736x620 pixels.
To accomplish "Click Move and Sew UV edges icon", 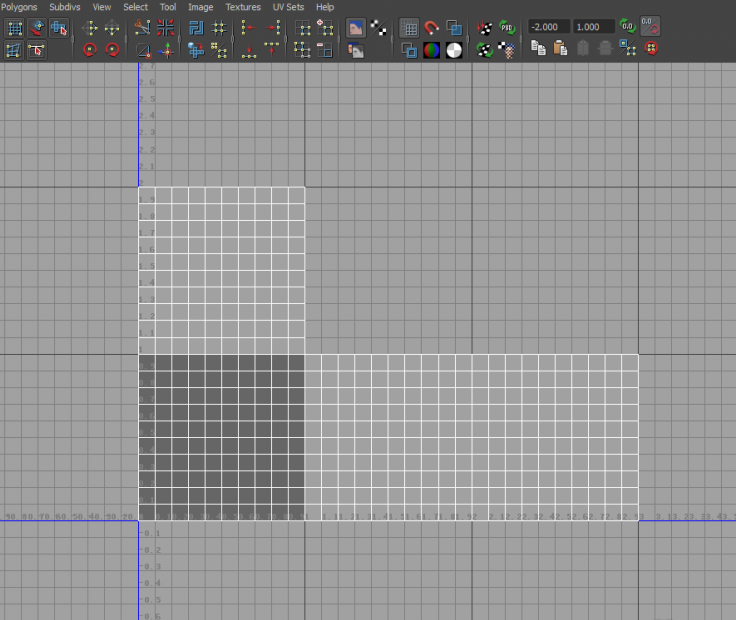I will 166,50.
